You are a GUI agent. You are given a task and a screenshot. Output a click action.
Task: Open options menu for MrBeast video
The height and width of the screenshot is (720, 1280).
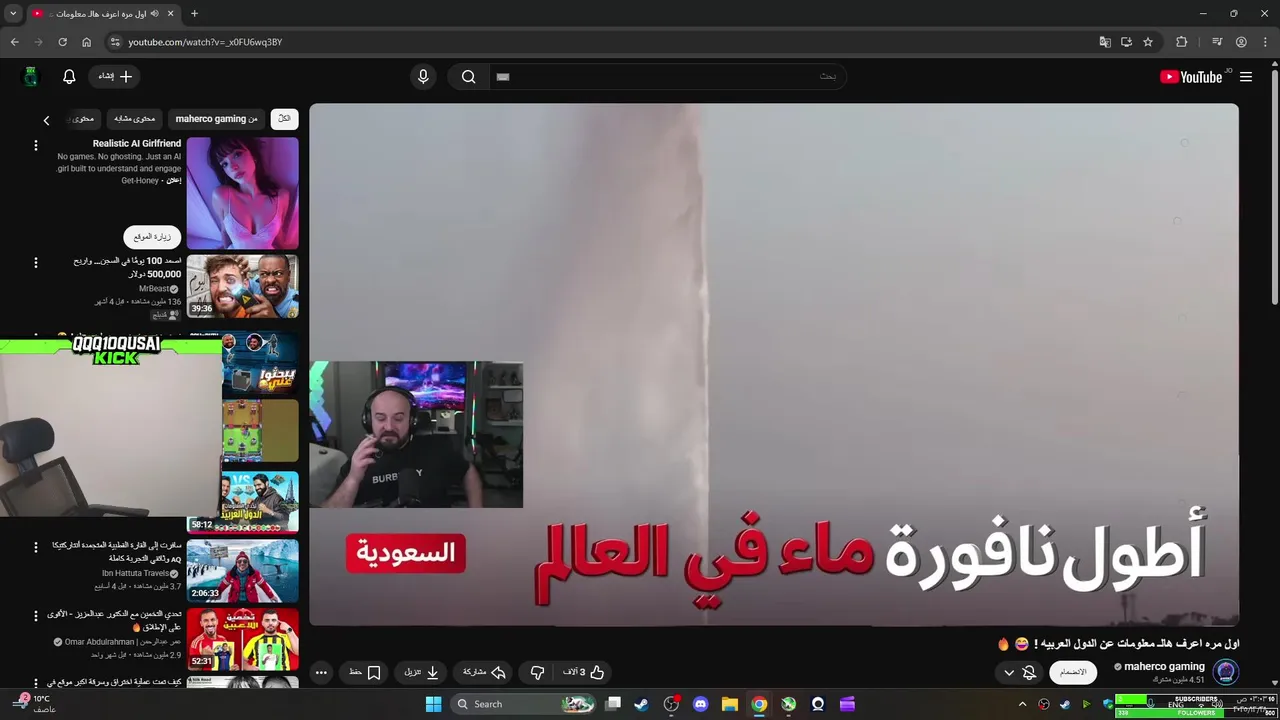pos(36,263)
